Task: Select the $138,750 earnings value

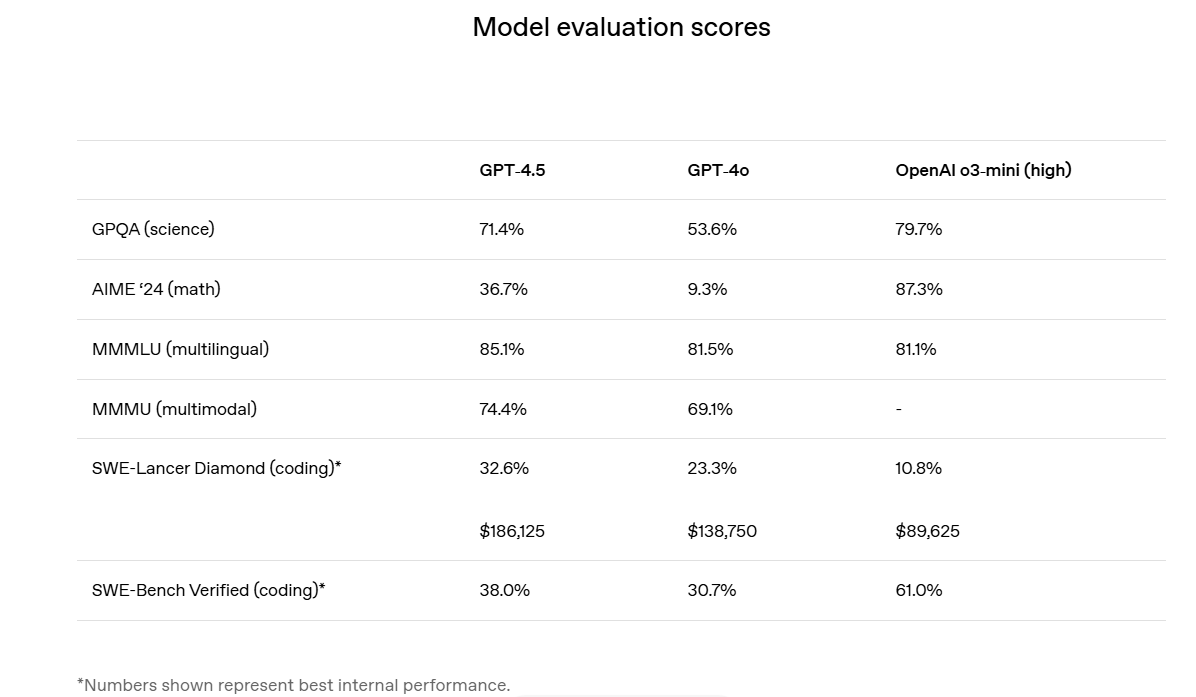Action: [x=722, y=531]
